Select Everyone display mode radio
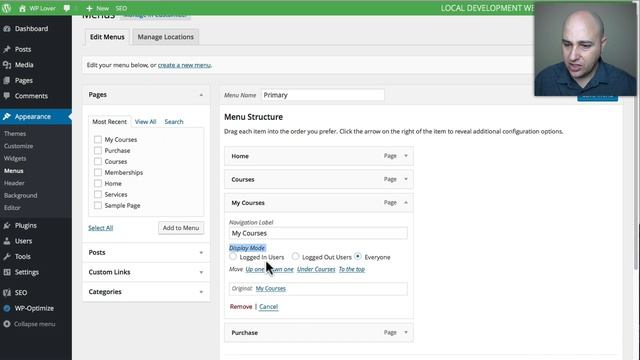Viewport: 640px width, 360px height. point(358,256)
